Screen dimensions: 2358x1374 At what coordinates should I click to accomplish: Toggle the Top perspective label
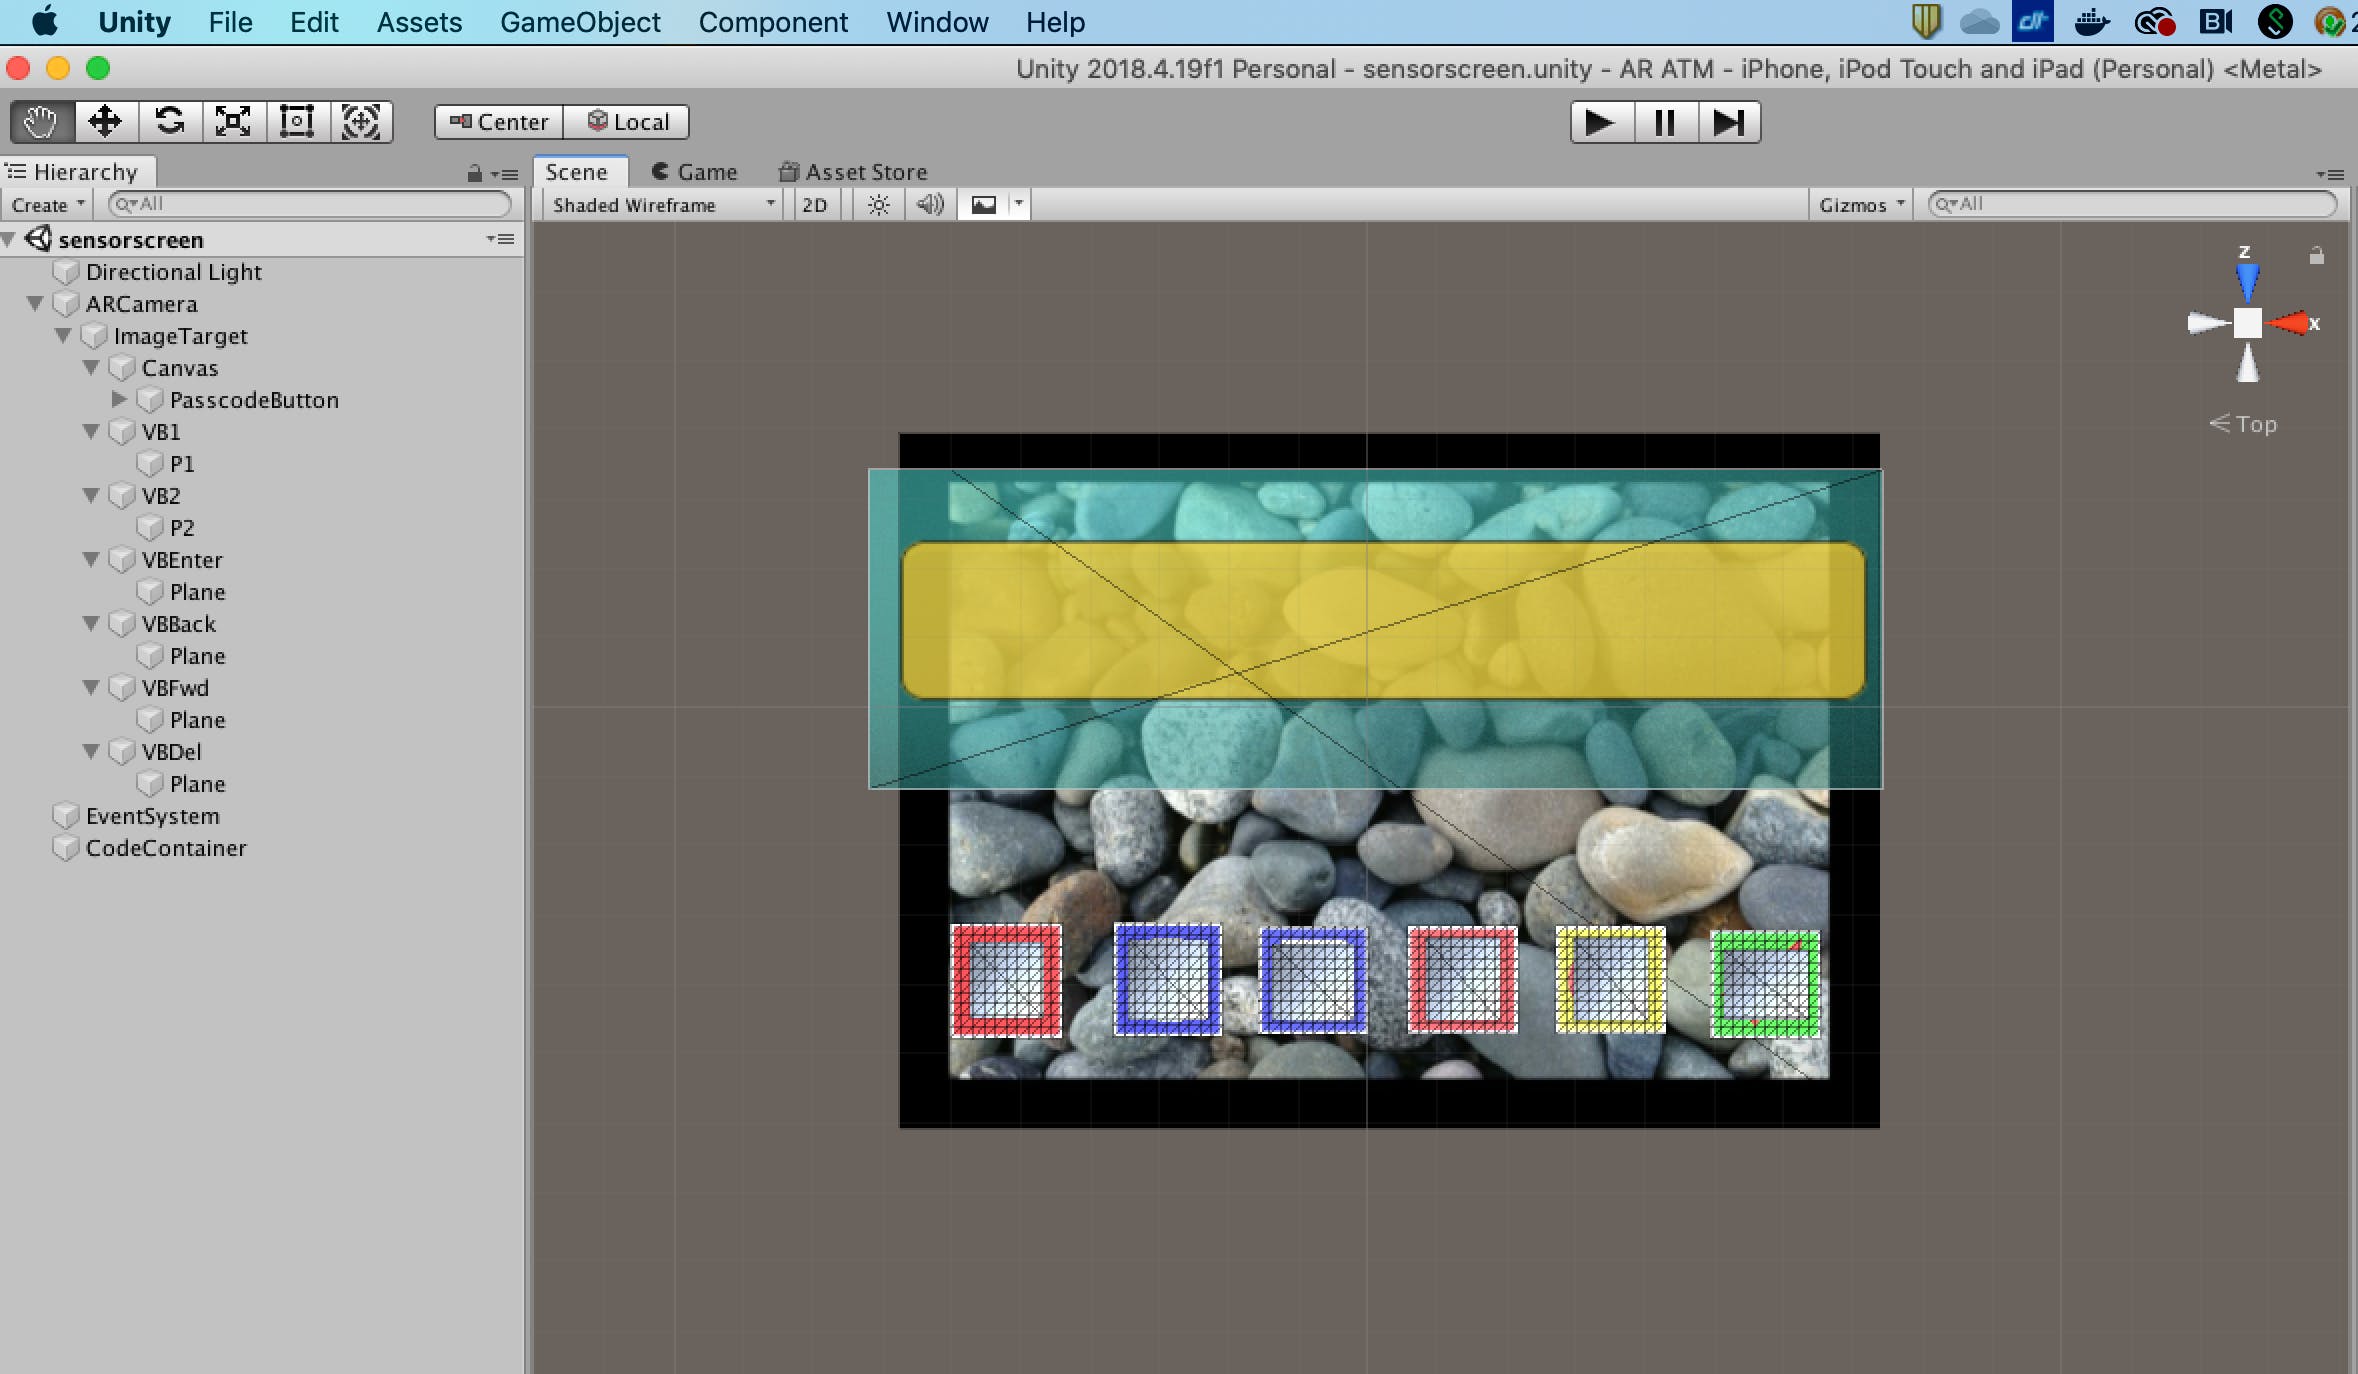pos(2243,424)
